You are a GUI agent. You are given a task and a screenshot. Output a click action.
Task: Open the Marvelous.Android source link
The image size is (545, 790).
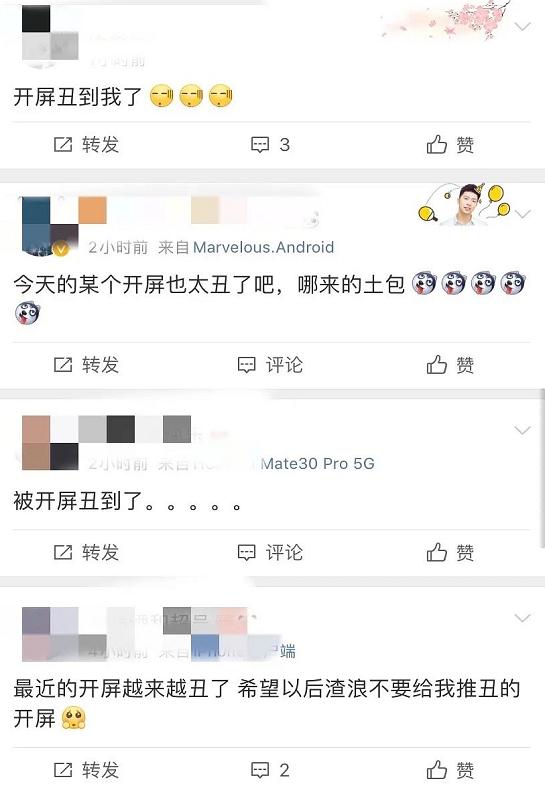(x=263, y=247)
